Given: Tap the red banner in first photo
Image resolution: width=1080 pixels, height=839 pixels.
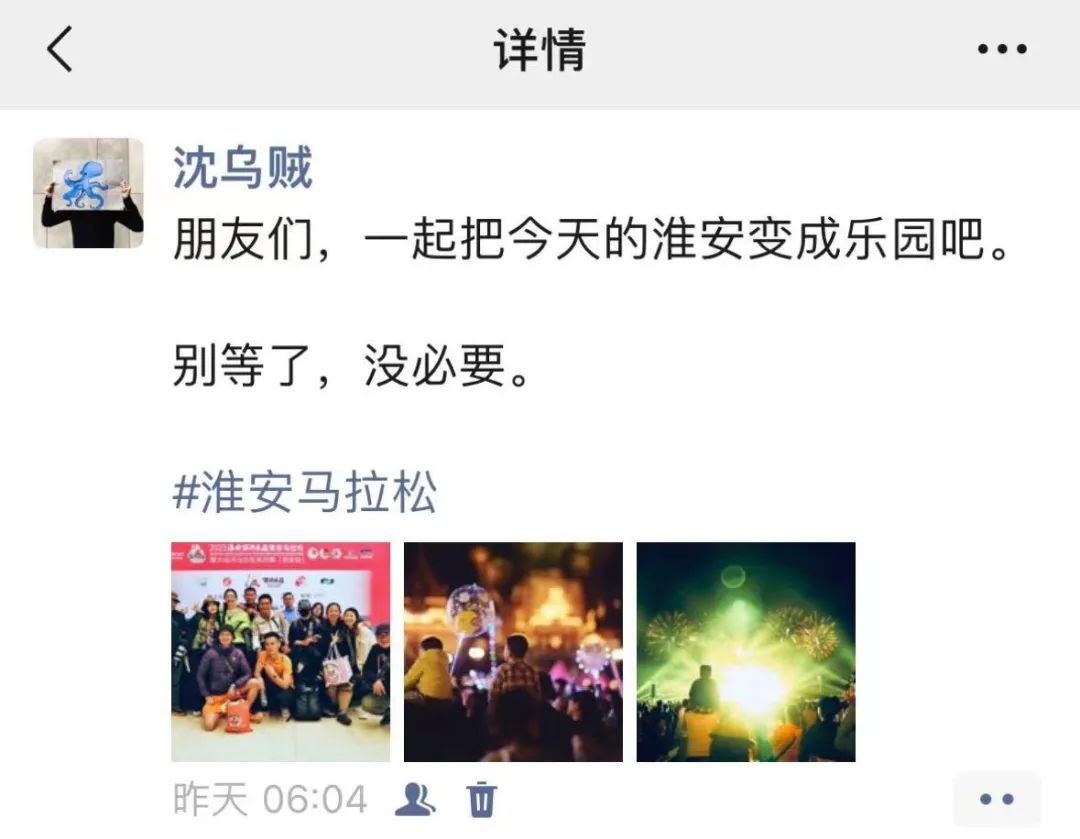Looking at the screenshot, I should pyautogui.click(x=280, y=555).
